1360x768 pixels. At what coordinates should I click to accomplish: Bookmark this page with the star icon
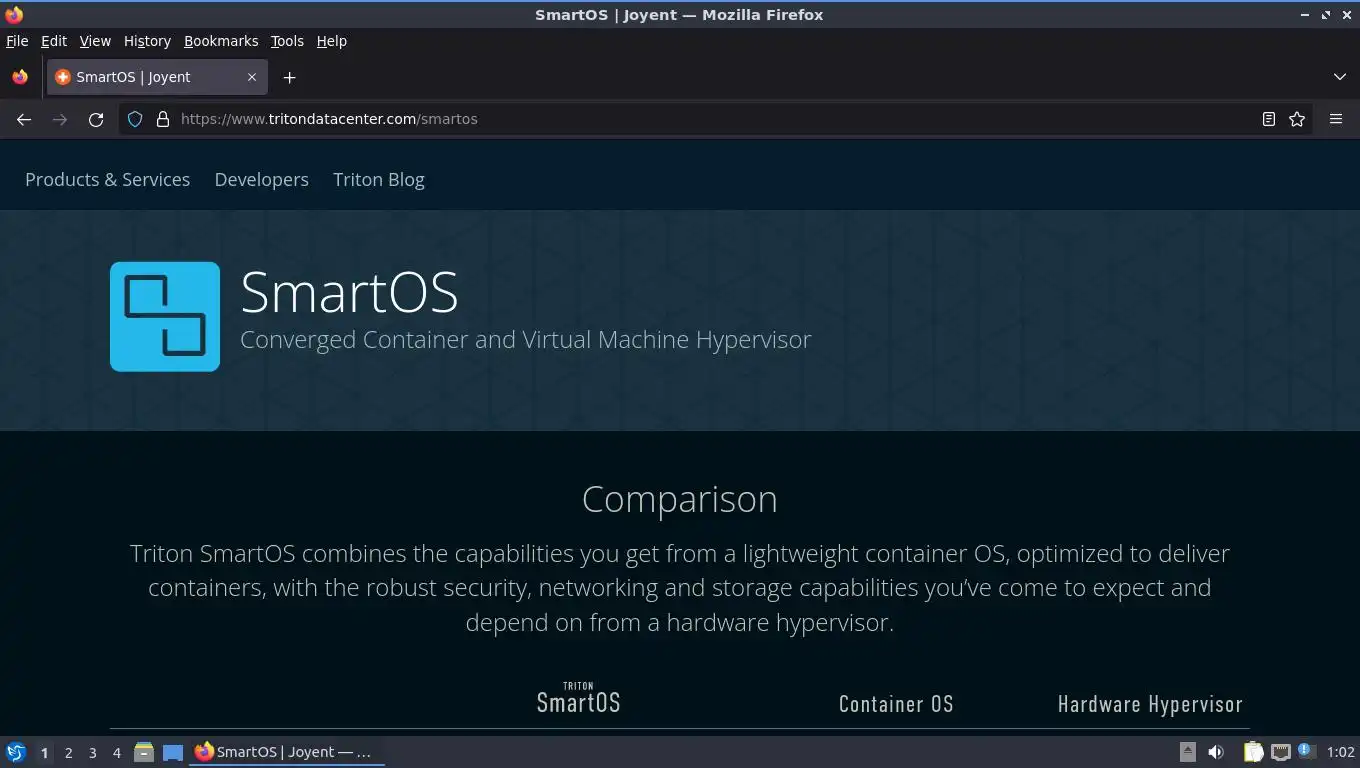click(1297, 119)
